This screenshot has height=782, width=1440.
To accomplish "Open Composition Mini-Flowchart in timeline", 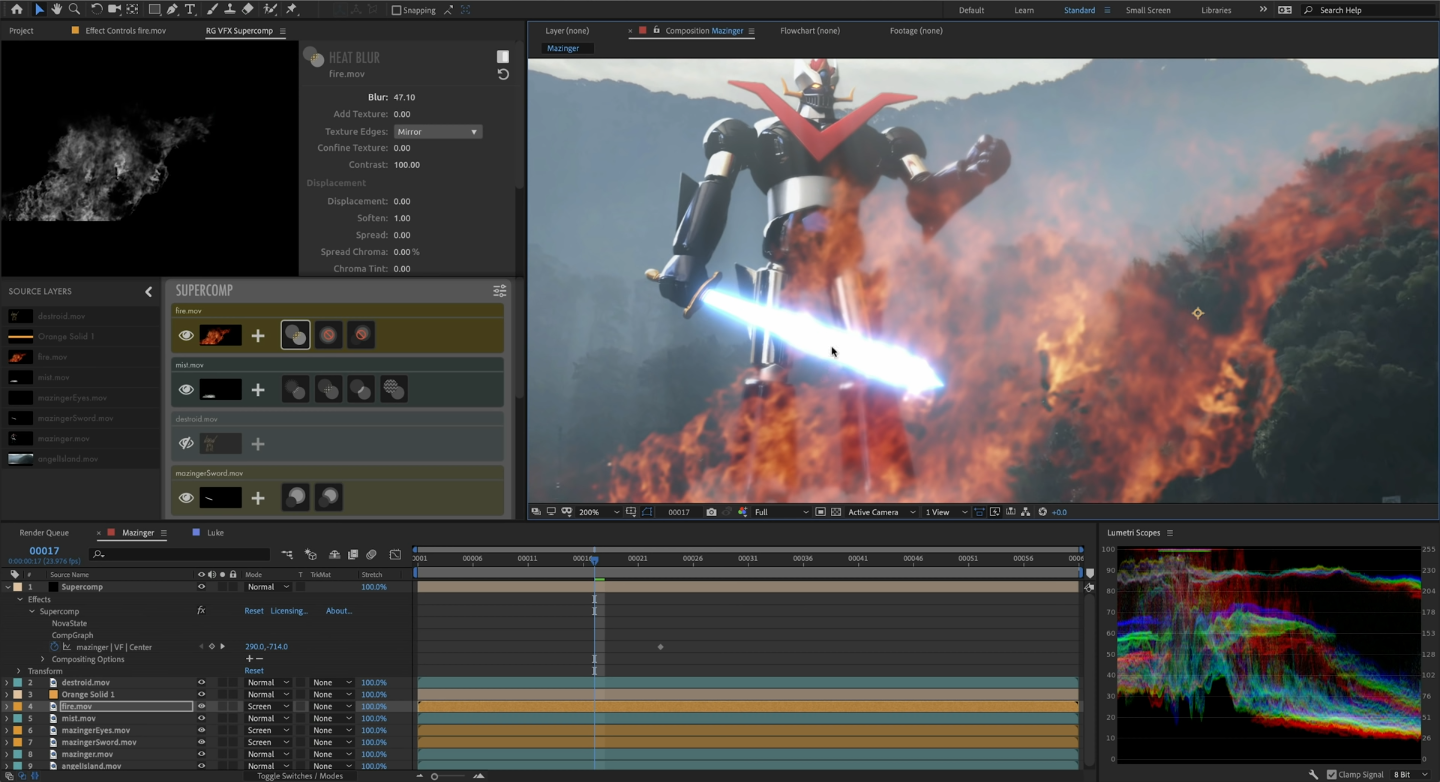I will (x=288, y=554).
